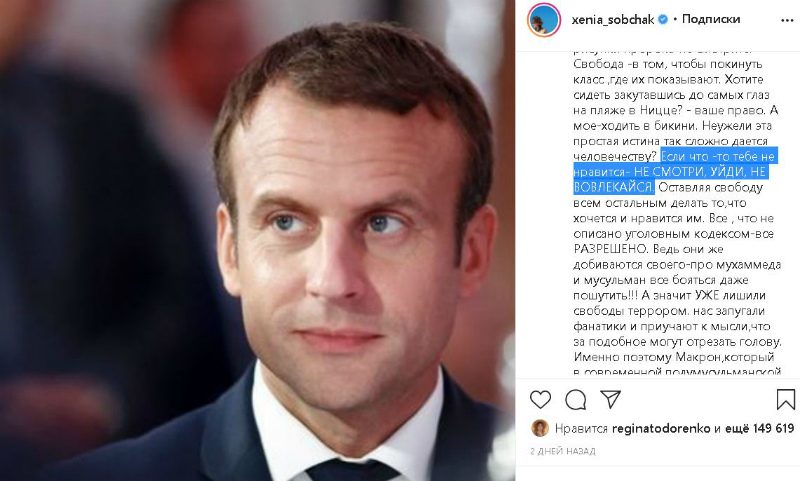
Task: View the list of ещё 149 619 likes
Action: 759,428
